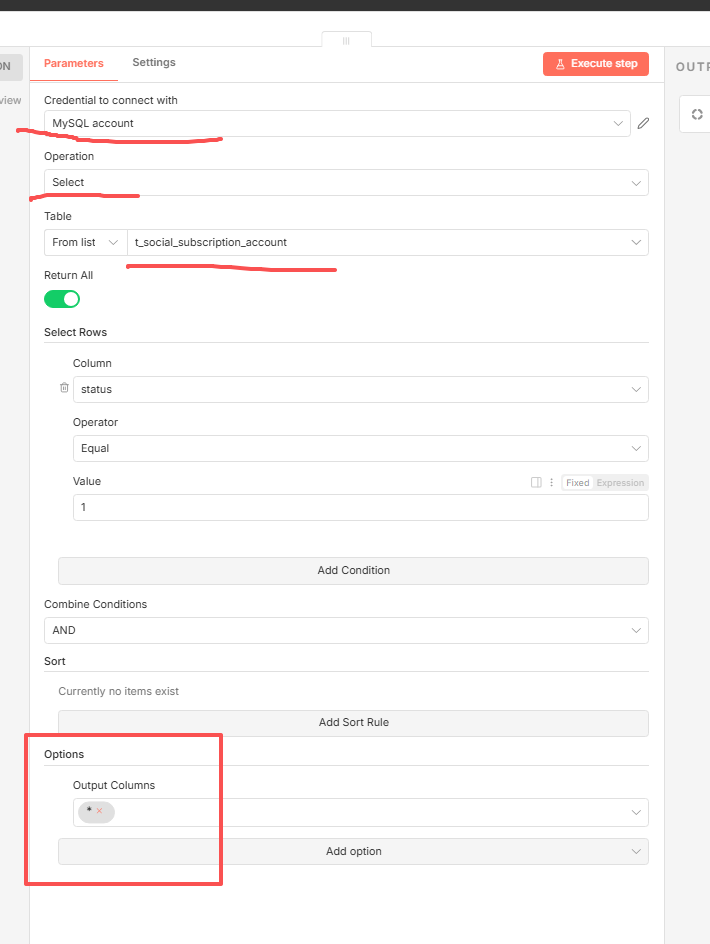Click the panel icon next to Value options
The width and height of the screenshot is (710, 944).
536,482
